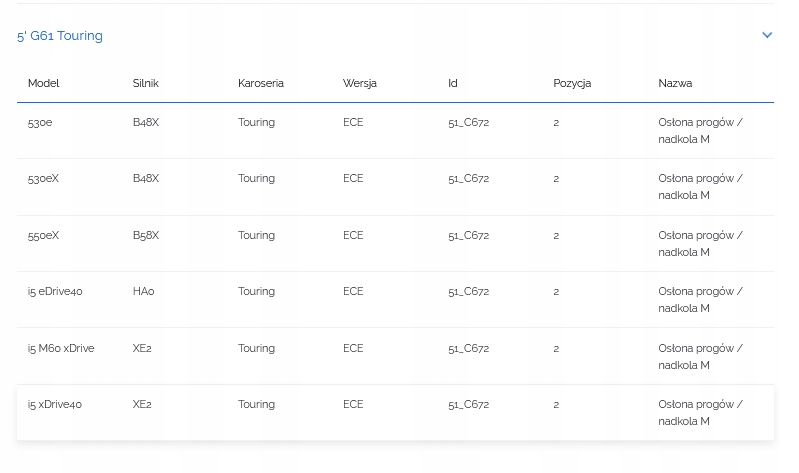
Task: Click Touring body cell in 530e row
Action: click(x=256, y=122)
